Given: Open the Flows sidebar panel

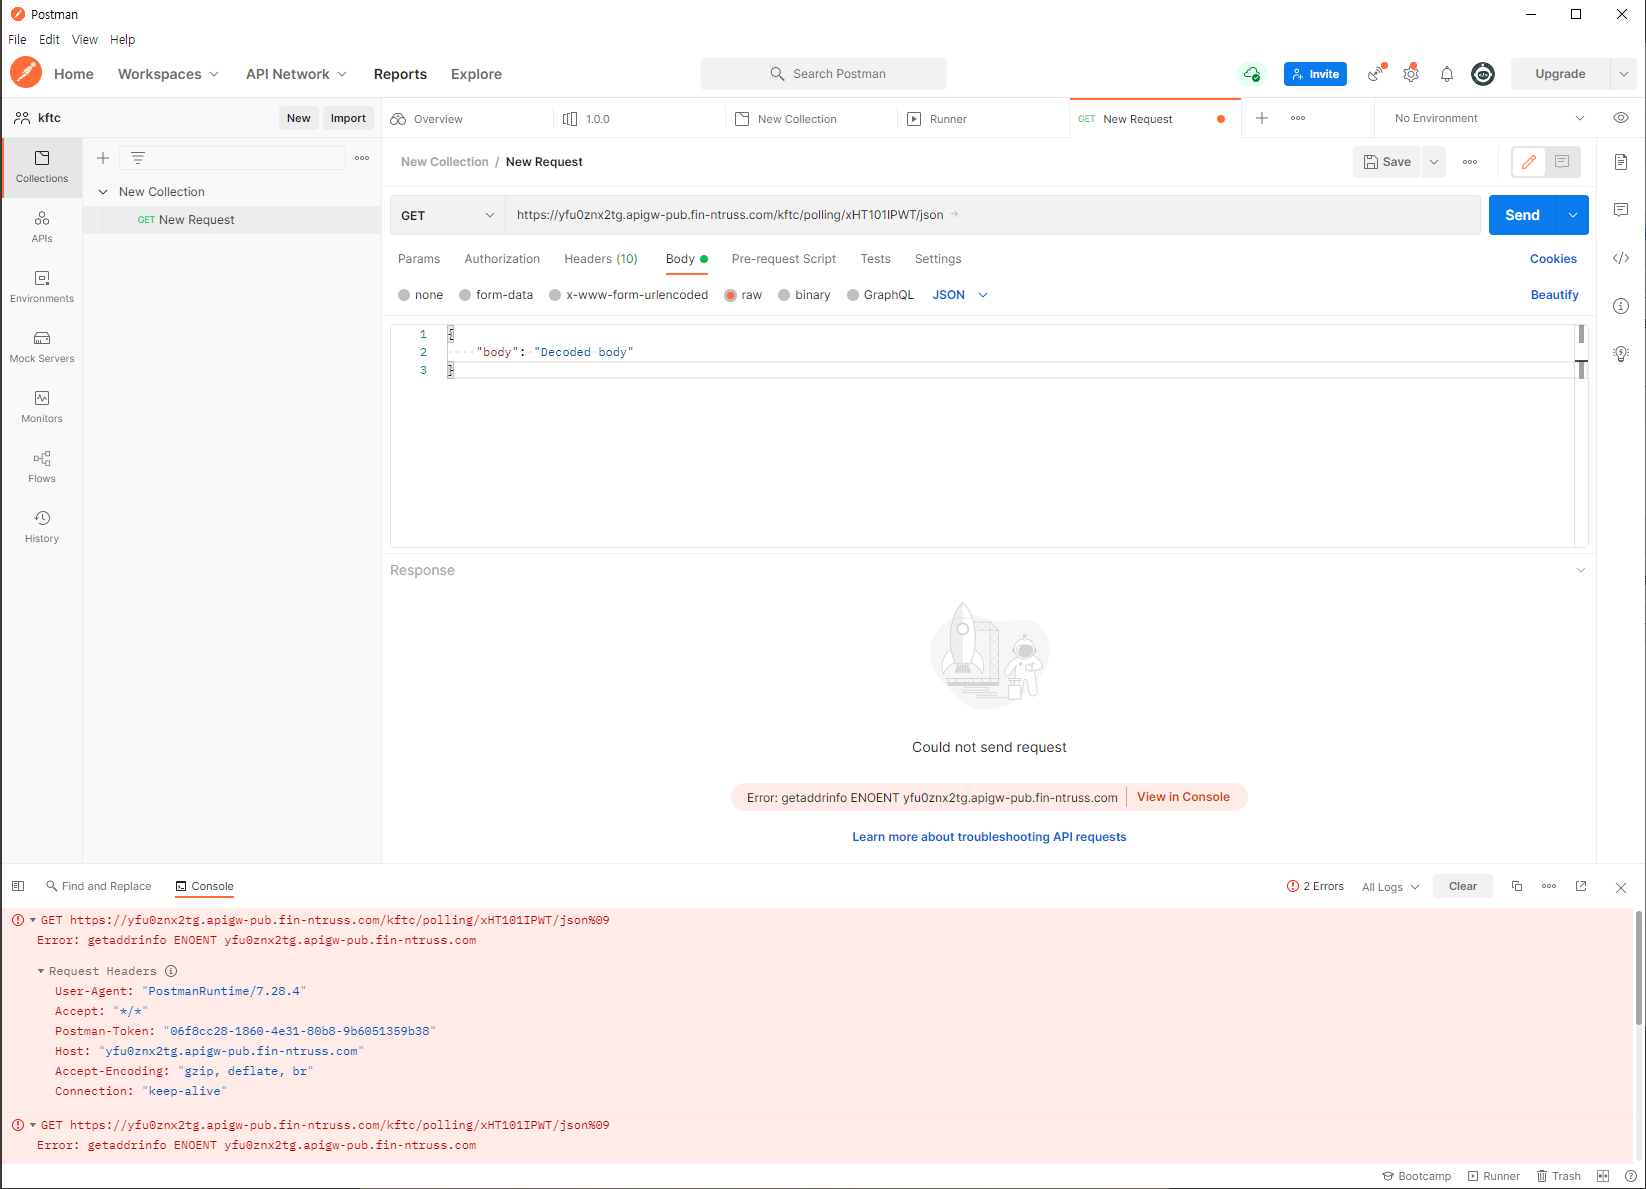Looking at the screenshot, I should (42, 467).
